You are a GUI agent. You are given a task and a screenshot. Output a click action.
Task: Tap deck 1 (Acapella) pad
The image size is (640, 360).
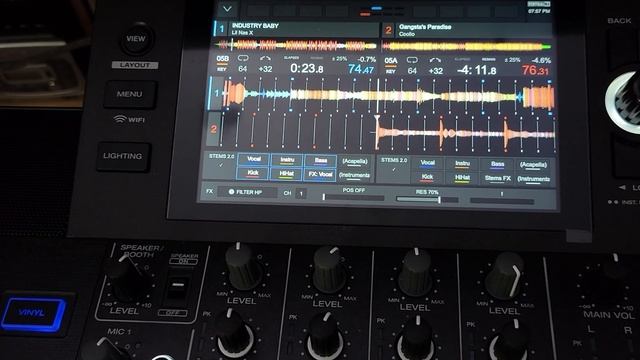355,162
